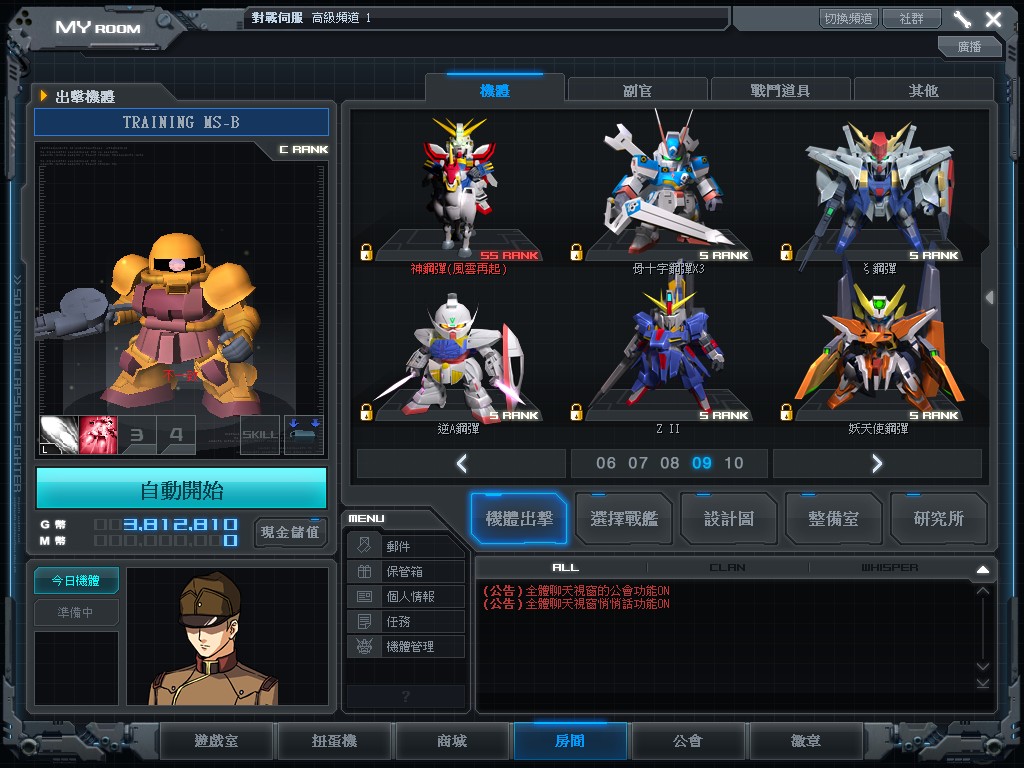
Task: Click the SKILL slot icon
Action: tap(260, 435)
